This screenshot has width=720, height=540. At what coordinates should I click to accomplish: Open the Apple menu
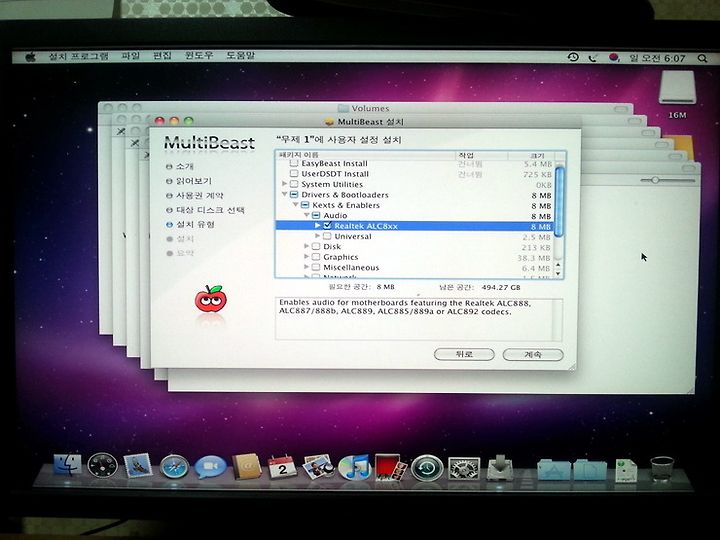pyautogui.click(x=31, y=57)
